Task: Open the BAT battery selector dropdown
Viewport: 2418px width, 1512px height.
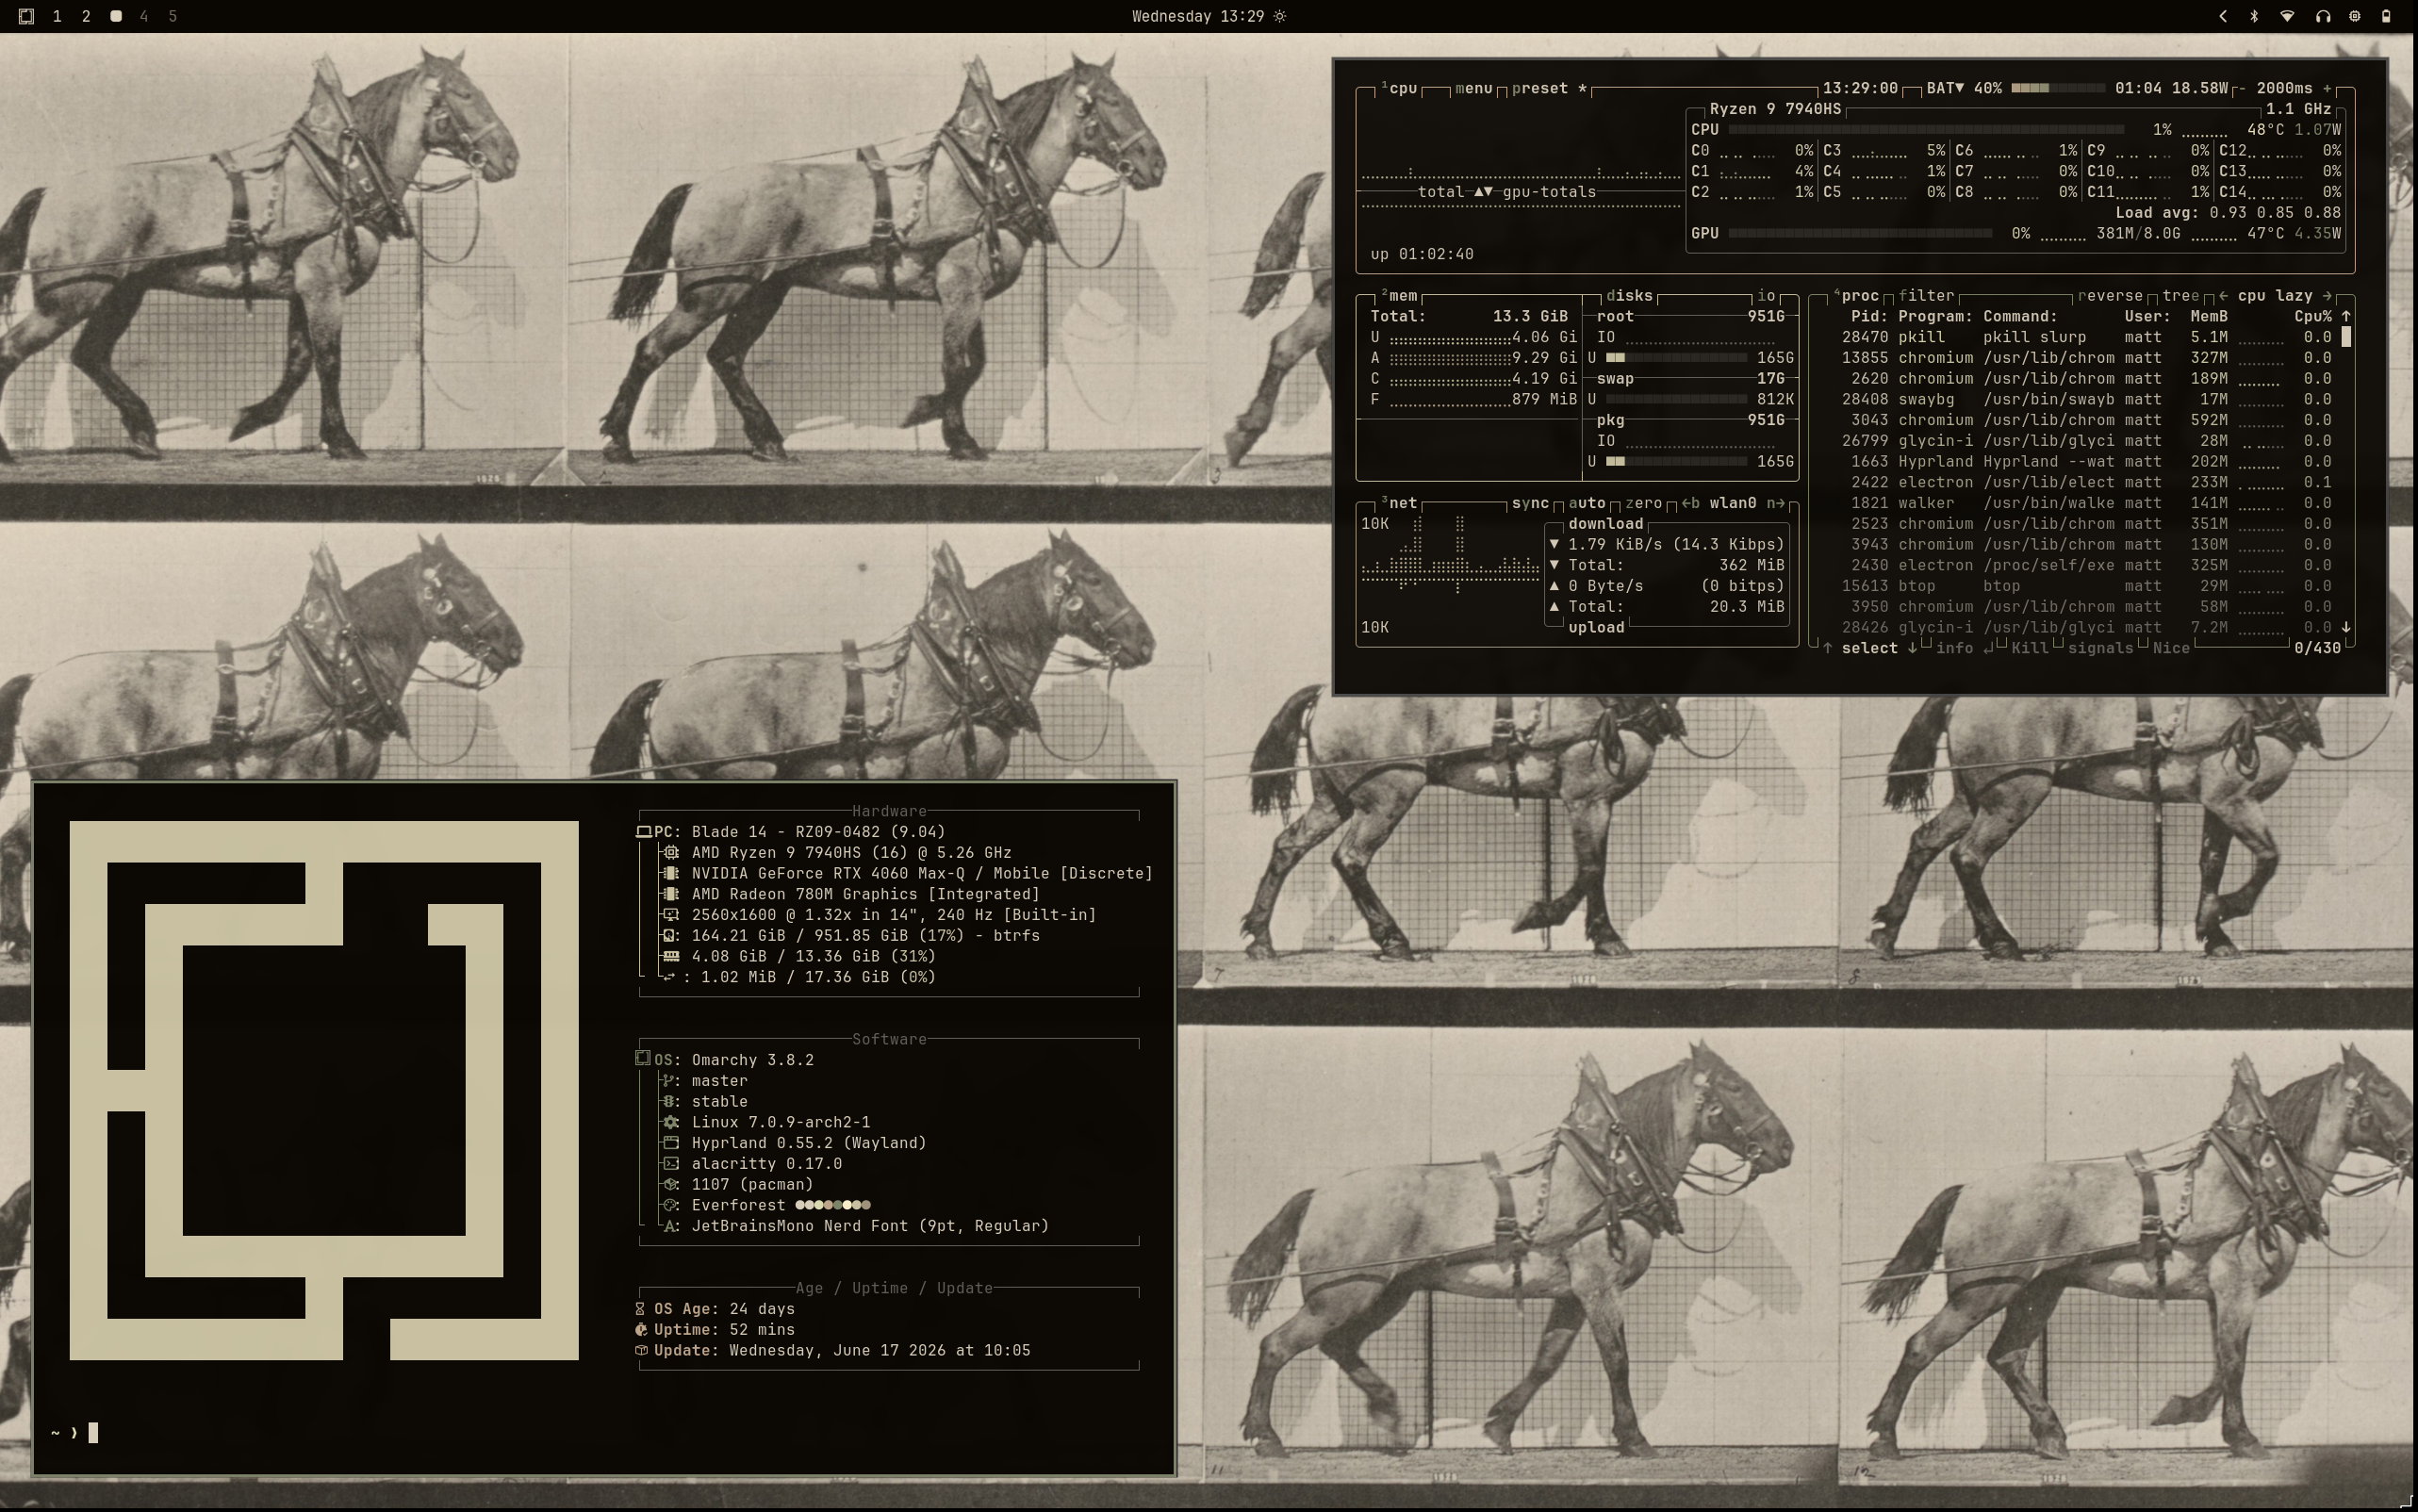Action: tap(1945, 88)
